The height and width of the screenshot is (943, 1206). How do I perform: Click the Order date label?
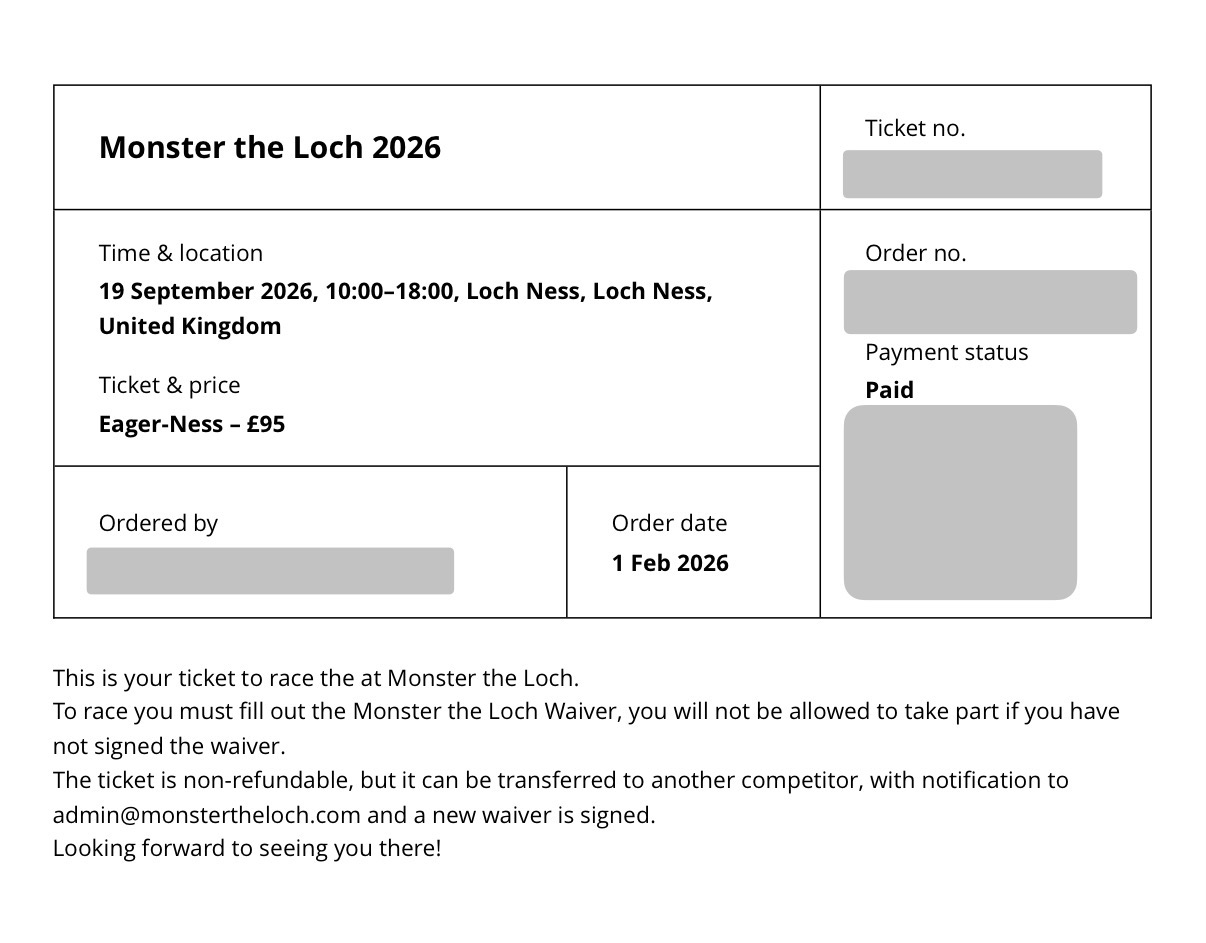tap(670, 523)
